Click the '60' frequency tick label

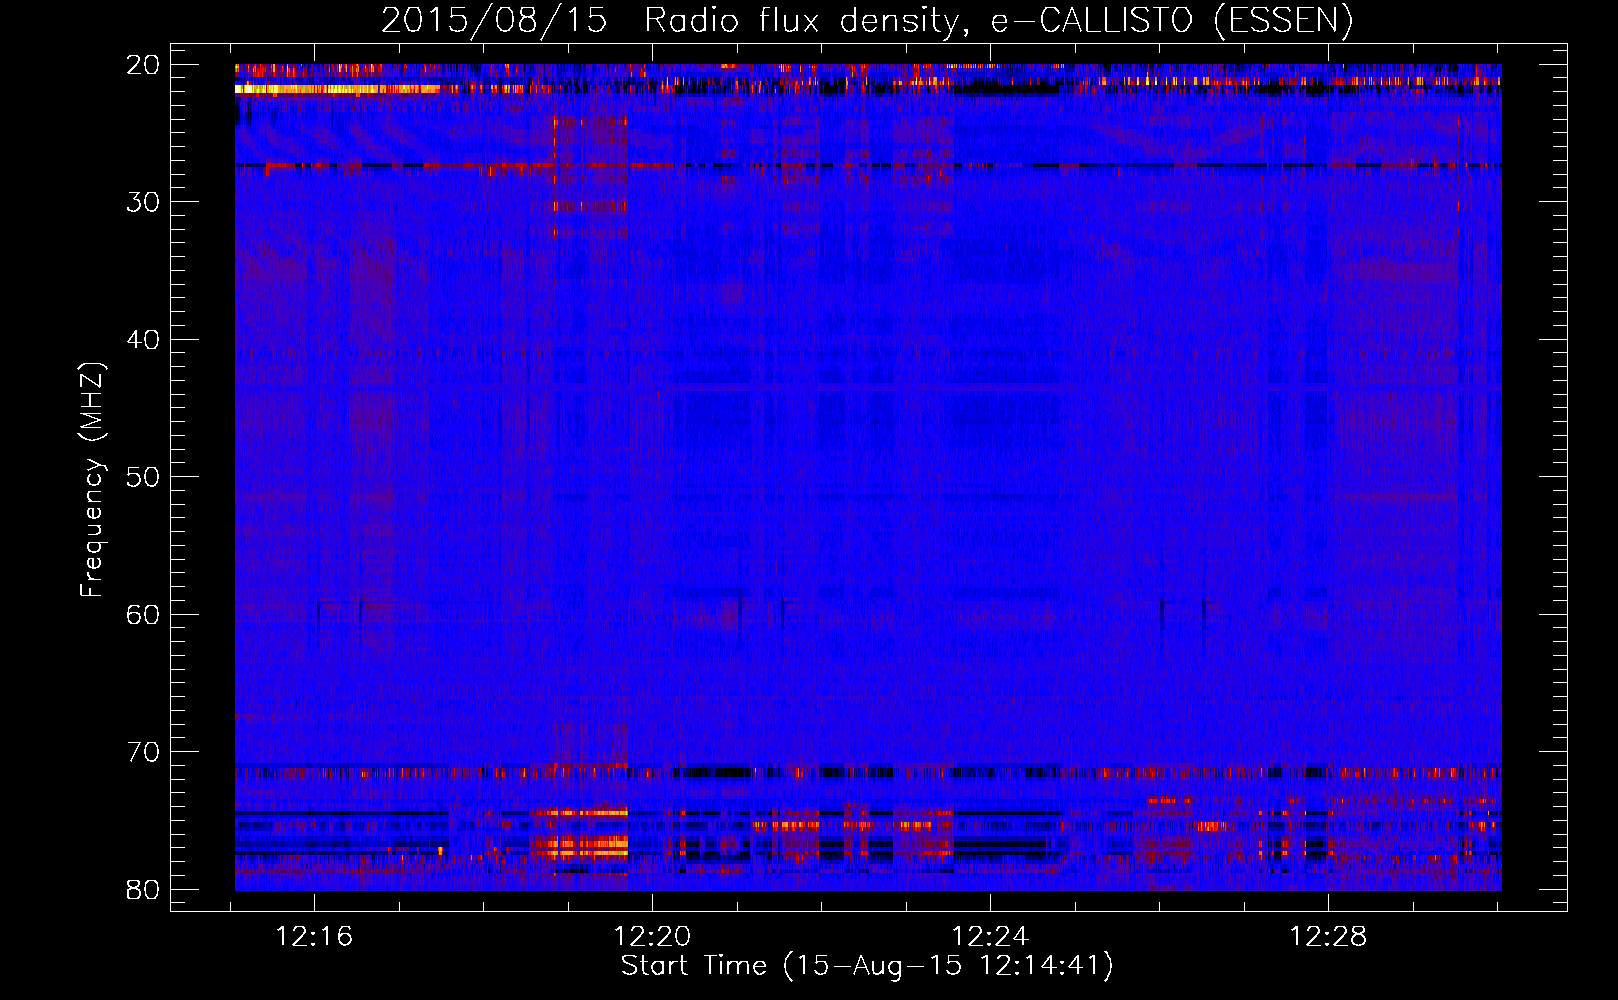click(143, 614)
